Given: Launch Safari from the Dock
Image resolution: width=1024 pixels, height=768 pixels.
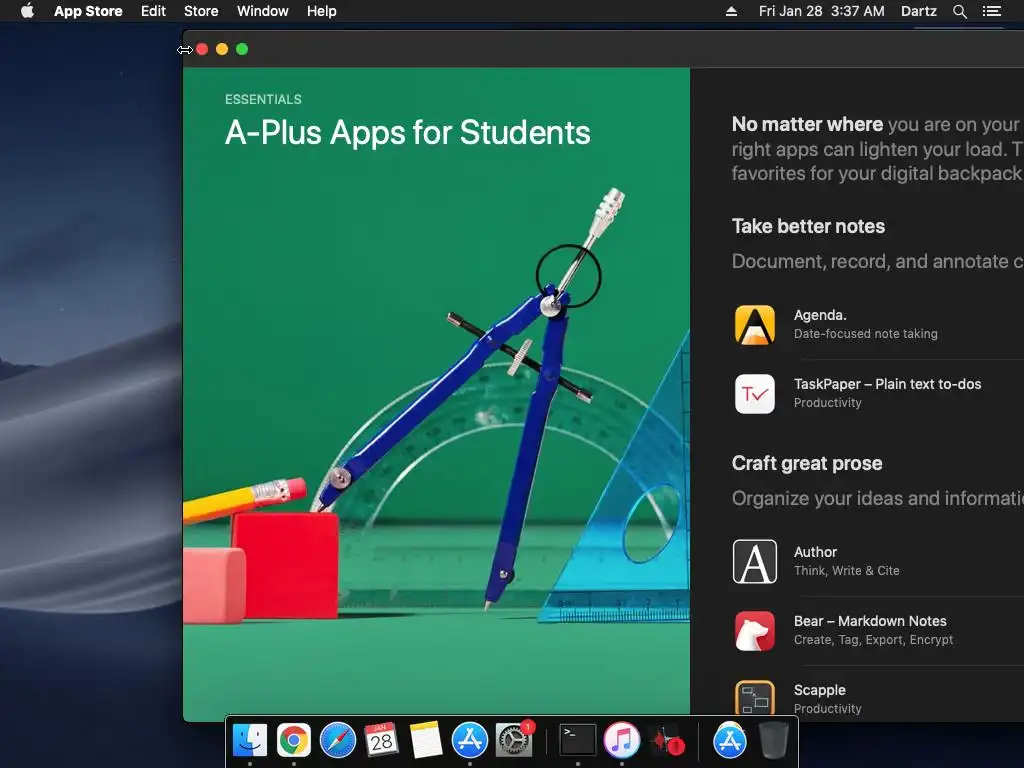Looking at the screenshot, I should click(338, 741).
